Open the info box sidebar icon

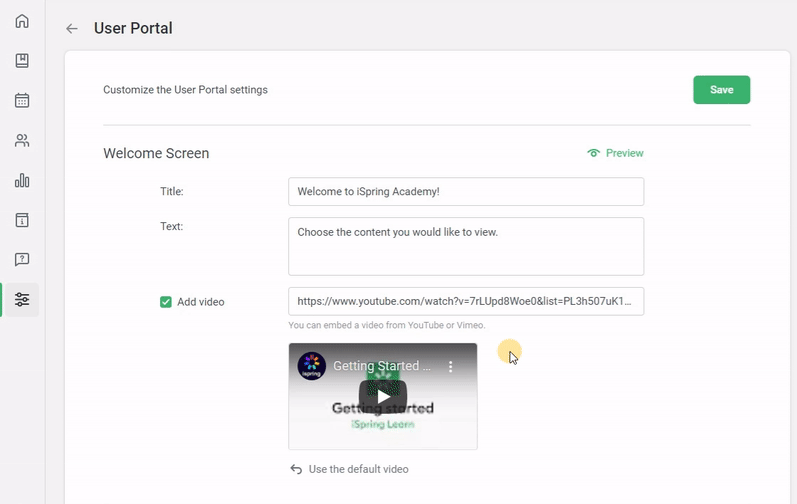pyautogui.click(x=22, y=220)
